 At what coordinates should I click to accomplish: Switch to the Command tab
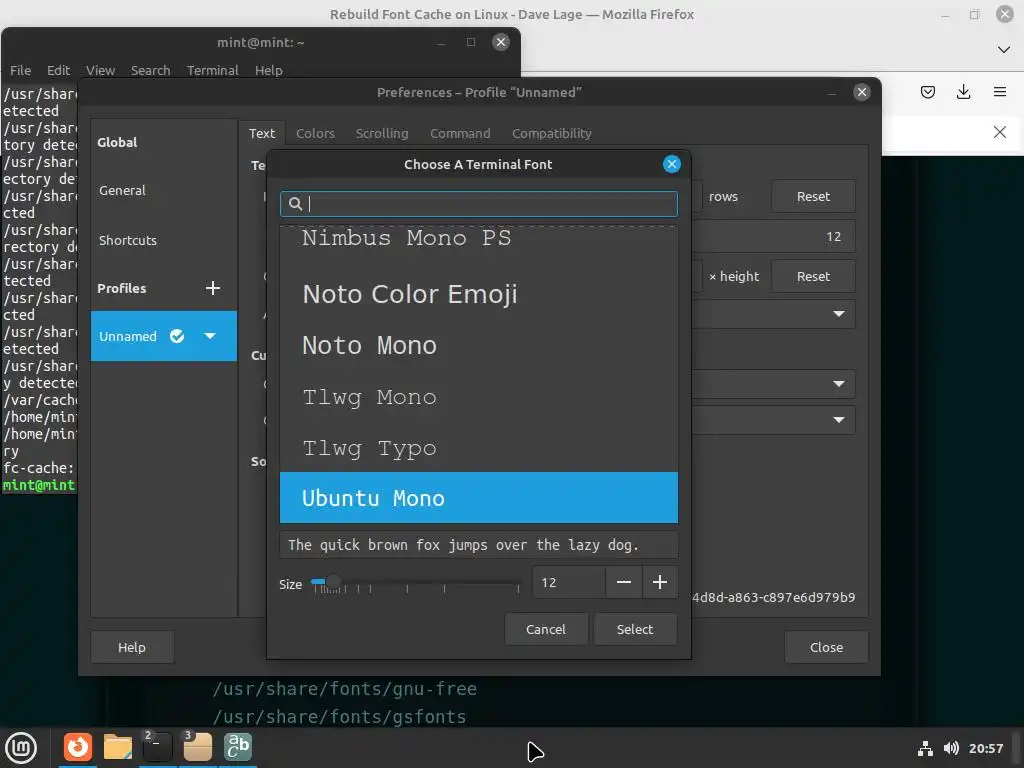(460, 133)
